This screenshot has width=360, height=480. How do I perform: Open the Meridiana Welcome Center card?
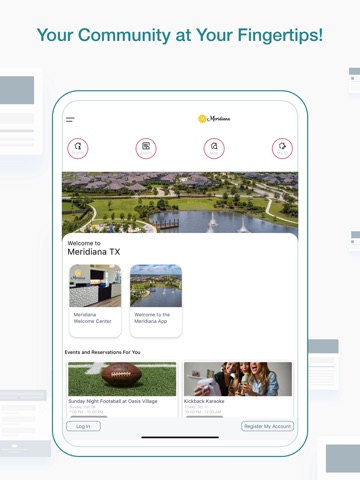(95, 300)
